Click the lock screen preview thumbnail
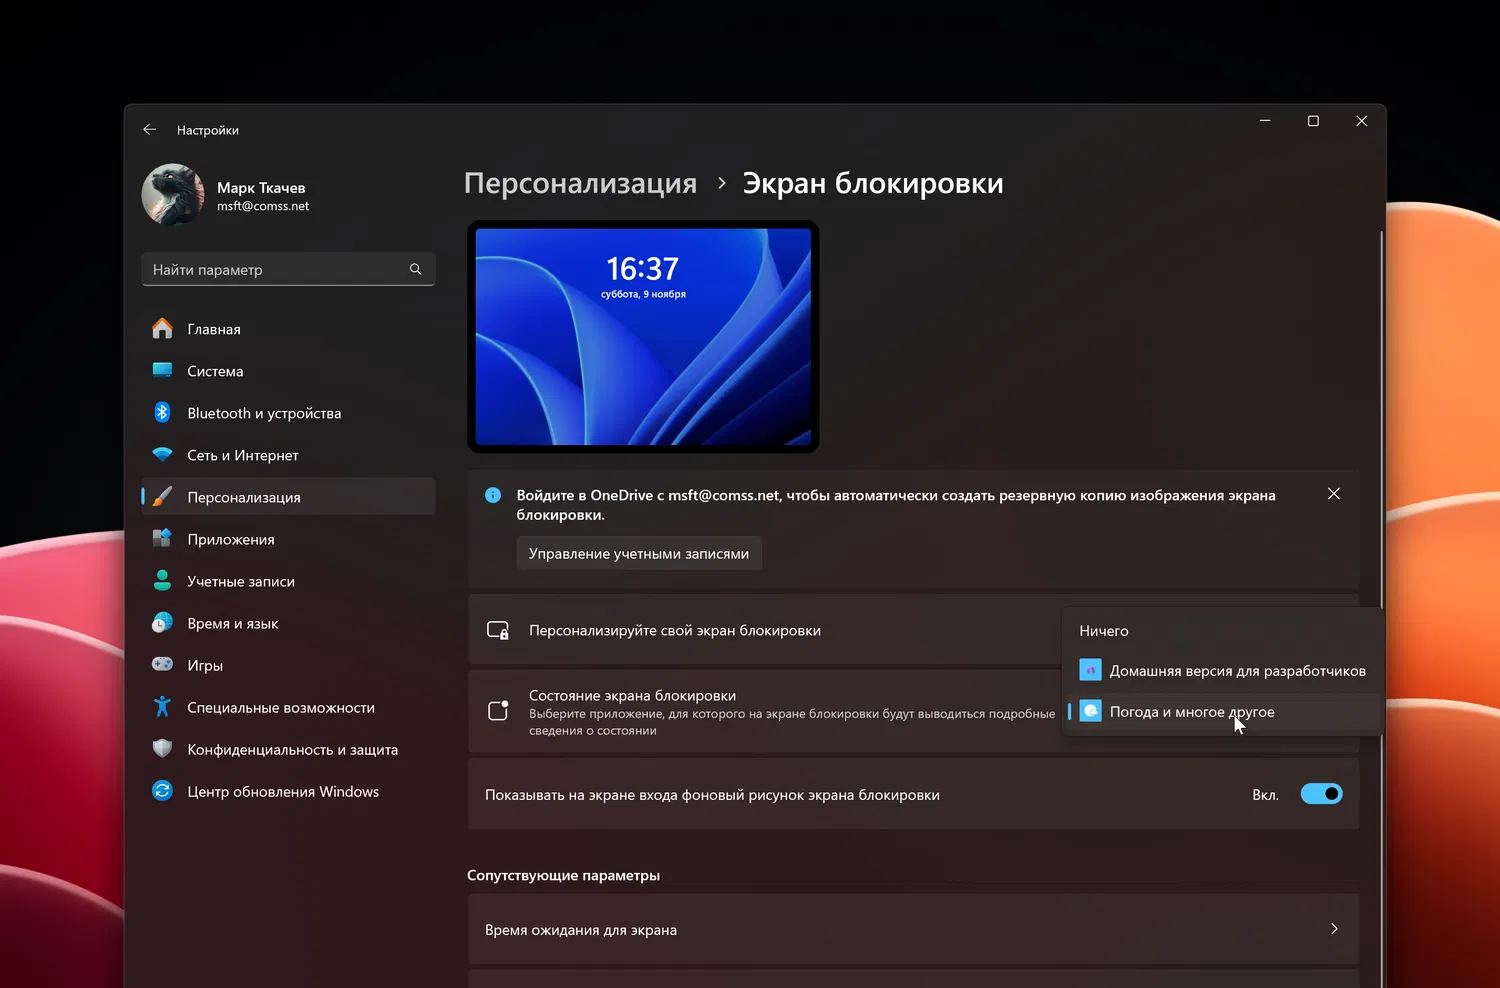1500x988 pixels. pos(643,337)
